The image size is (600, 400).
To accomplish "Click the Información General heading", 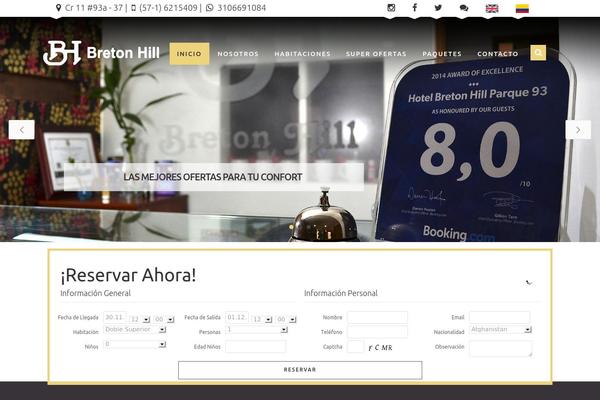I will pos(95,293).
